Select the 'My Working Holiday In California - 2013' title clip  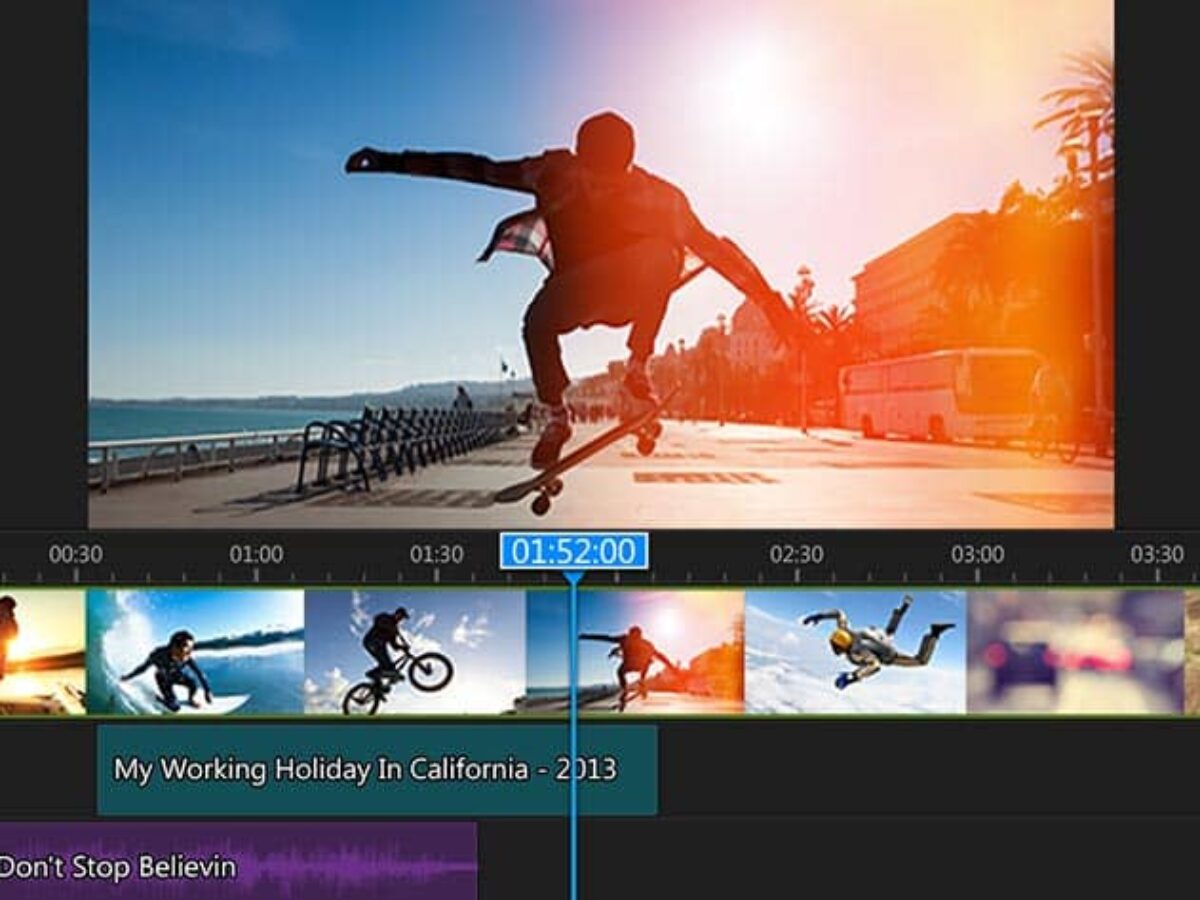[377, 770]
